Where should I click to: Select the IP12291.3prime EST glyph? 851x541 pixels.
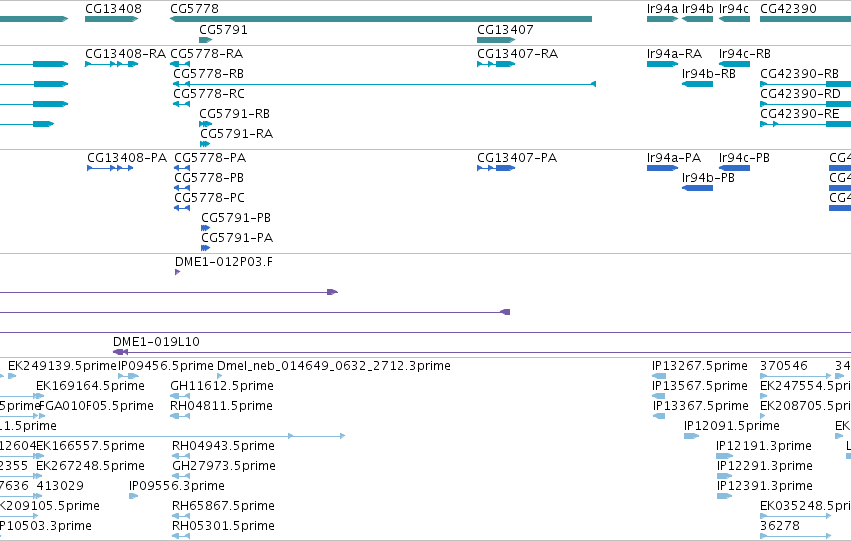pos(725,476)
